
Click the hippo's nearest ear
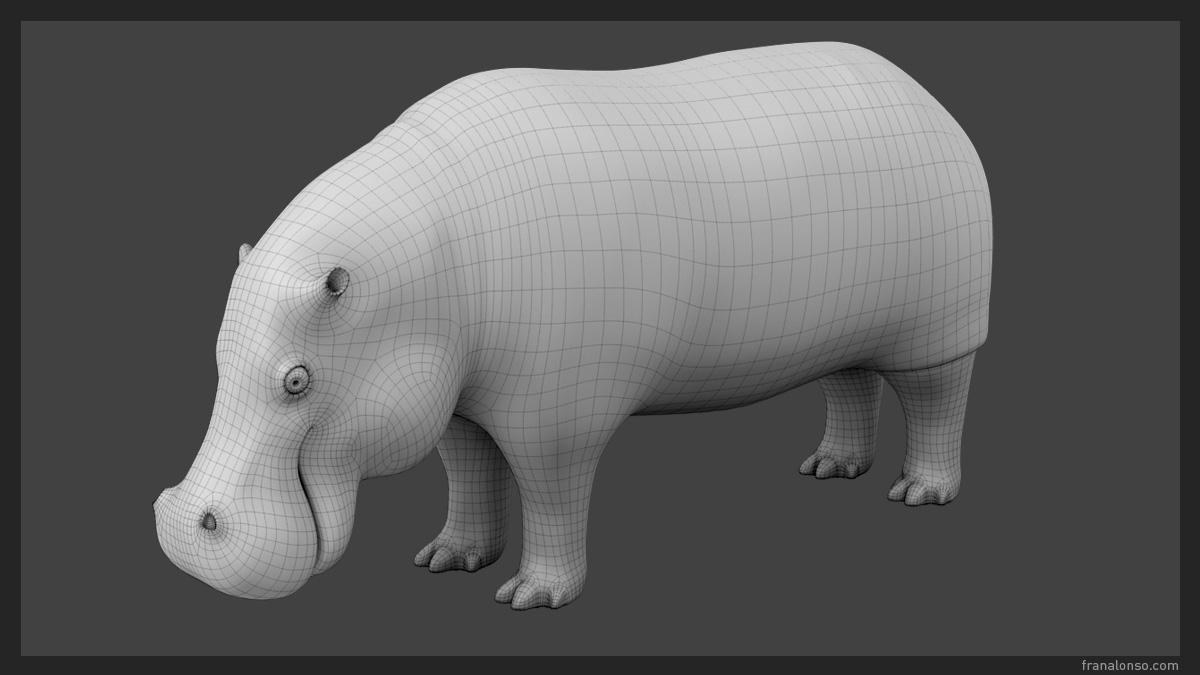pos(337,282)
